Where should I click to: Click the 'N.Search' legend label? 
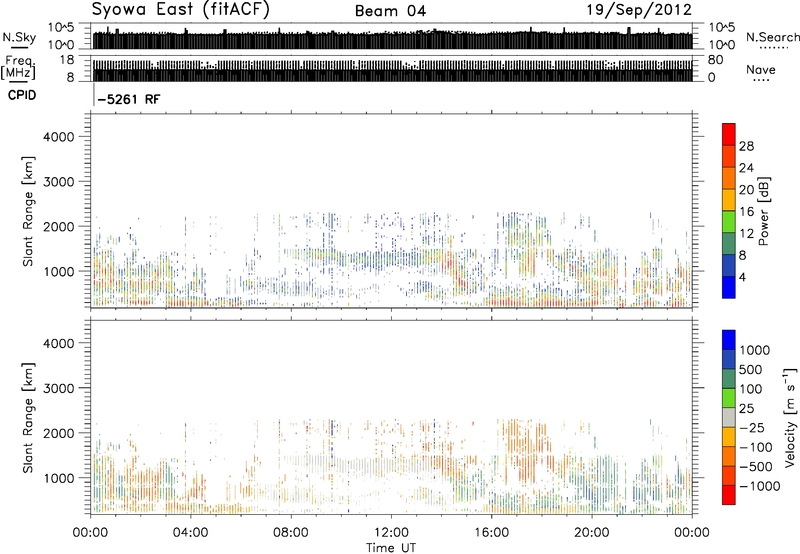tap(772, 37)
